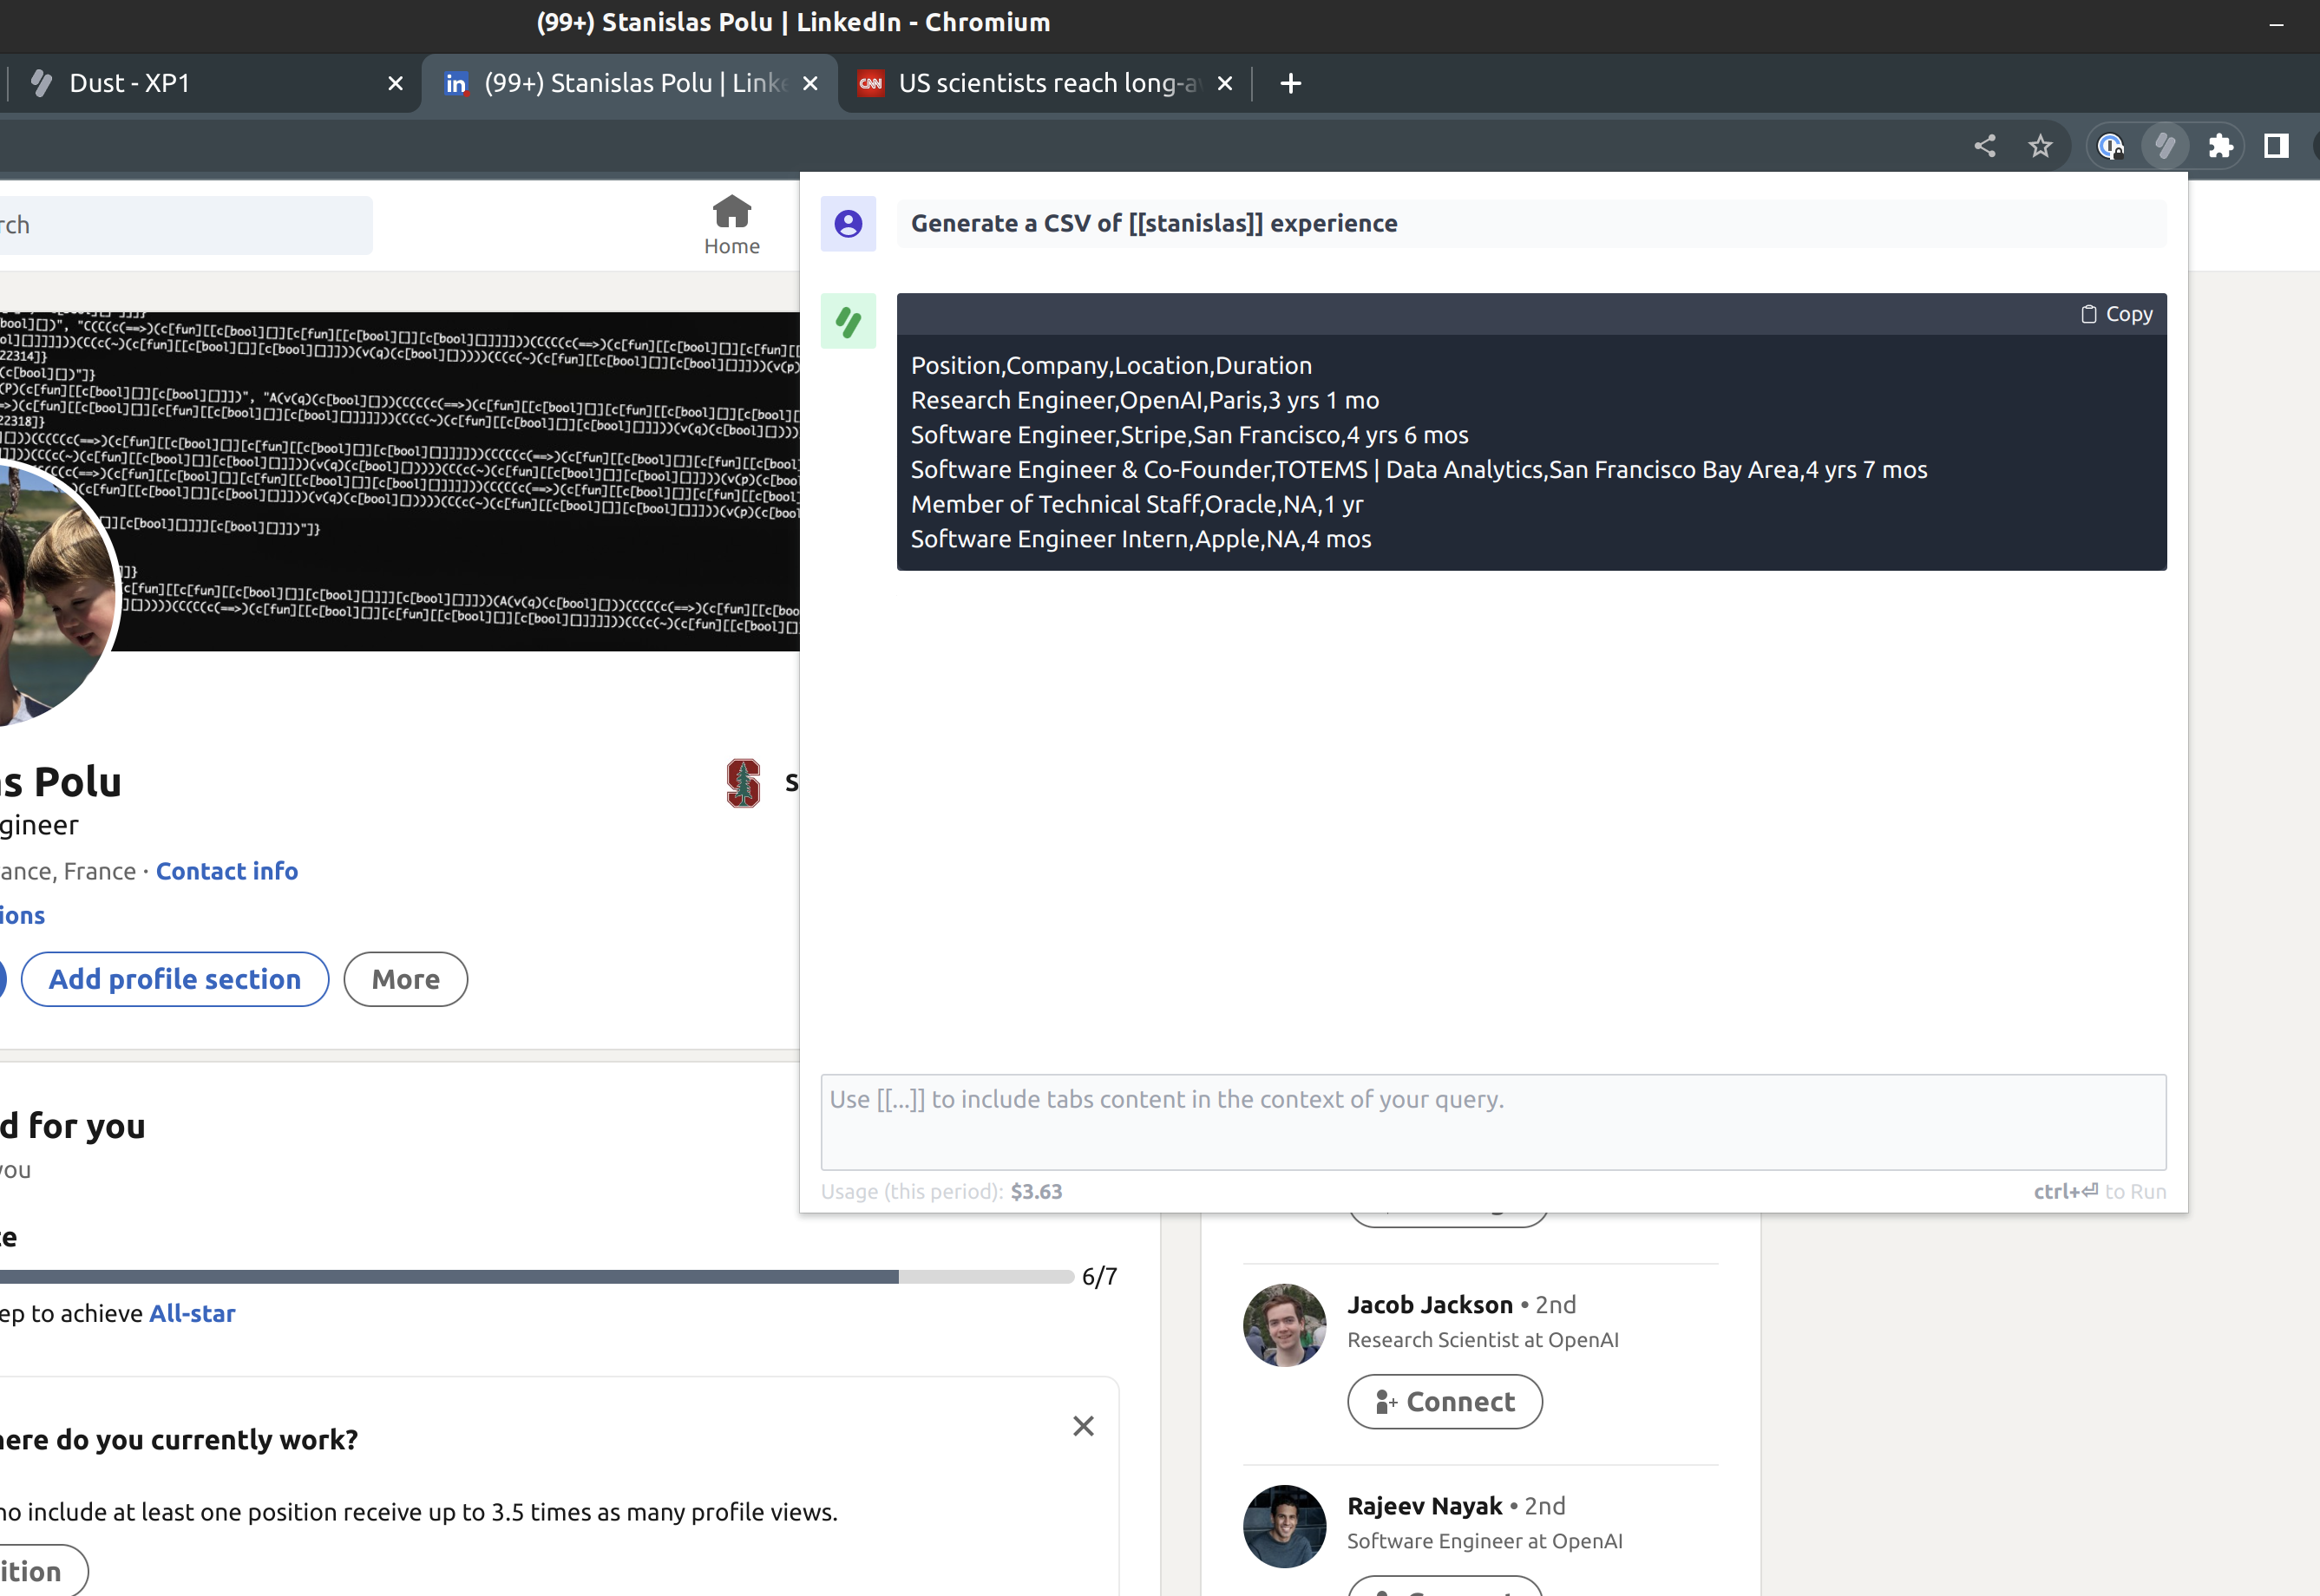This screenshot has width=2320, height=1596.
Task: Click the 'Member of Technical Staff,Oracle' CSV row
Action: click(x=1137, y=504)
